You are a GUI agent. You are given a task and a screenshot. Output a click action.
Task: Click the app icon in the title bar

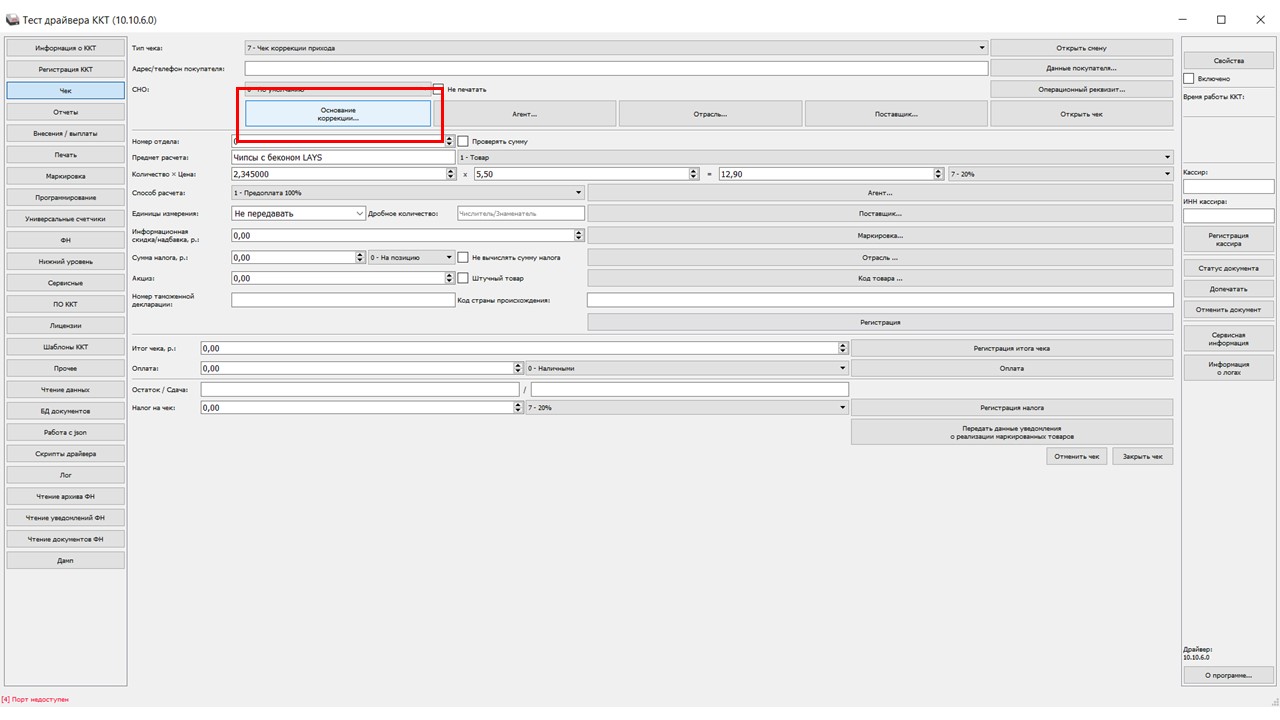[12, 20]
